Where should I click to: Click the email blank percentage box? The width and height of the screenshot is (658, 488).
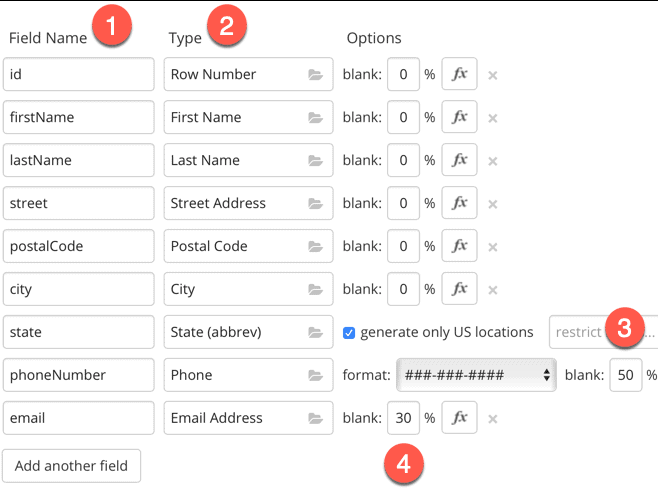[403, 418]
